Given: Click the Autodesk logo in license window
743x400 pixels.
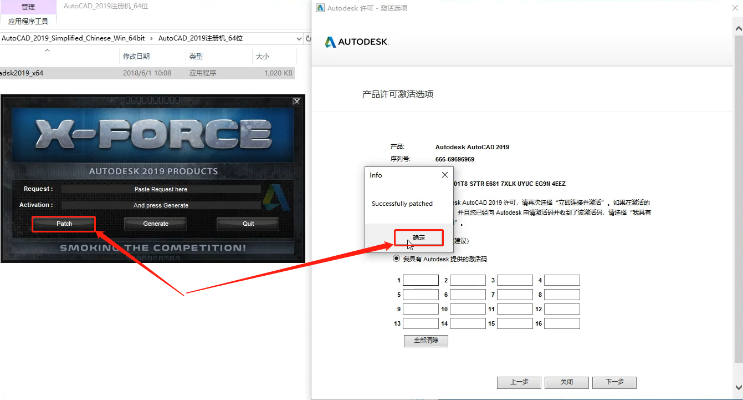Looking at the screenshot, I should click(356, 42).
